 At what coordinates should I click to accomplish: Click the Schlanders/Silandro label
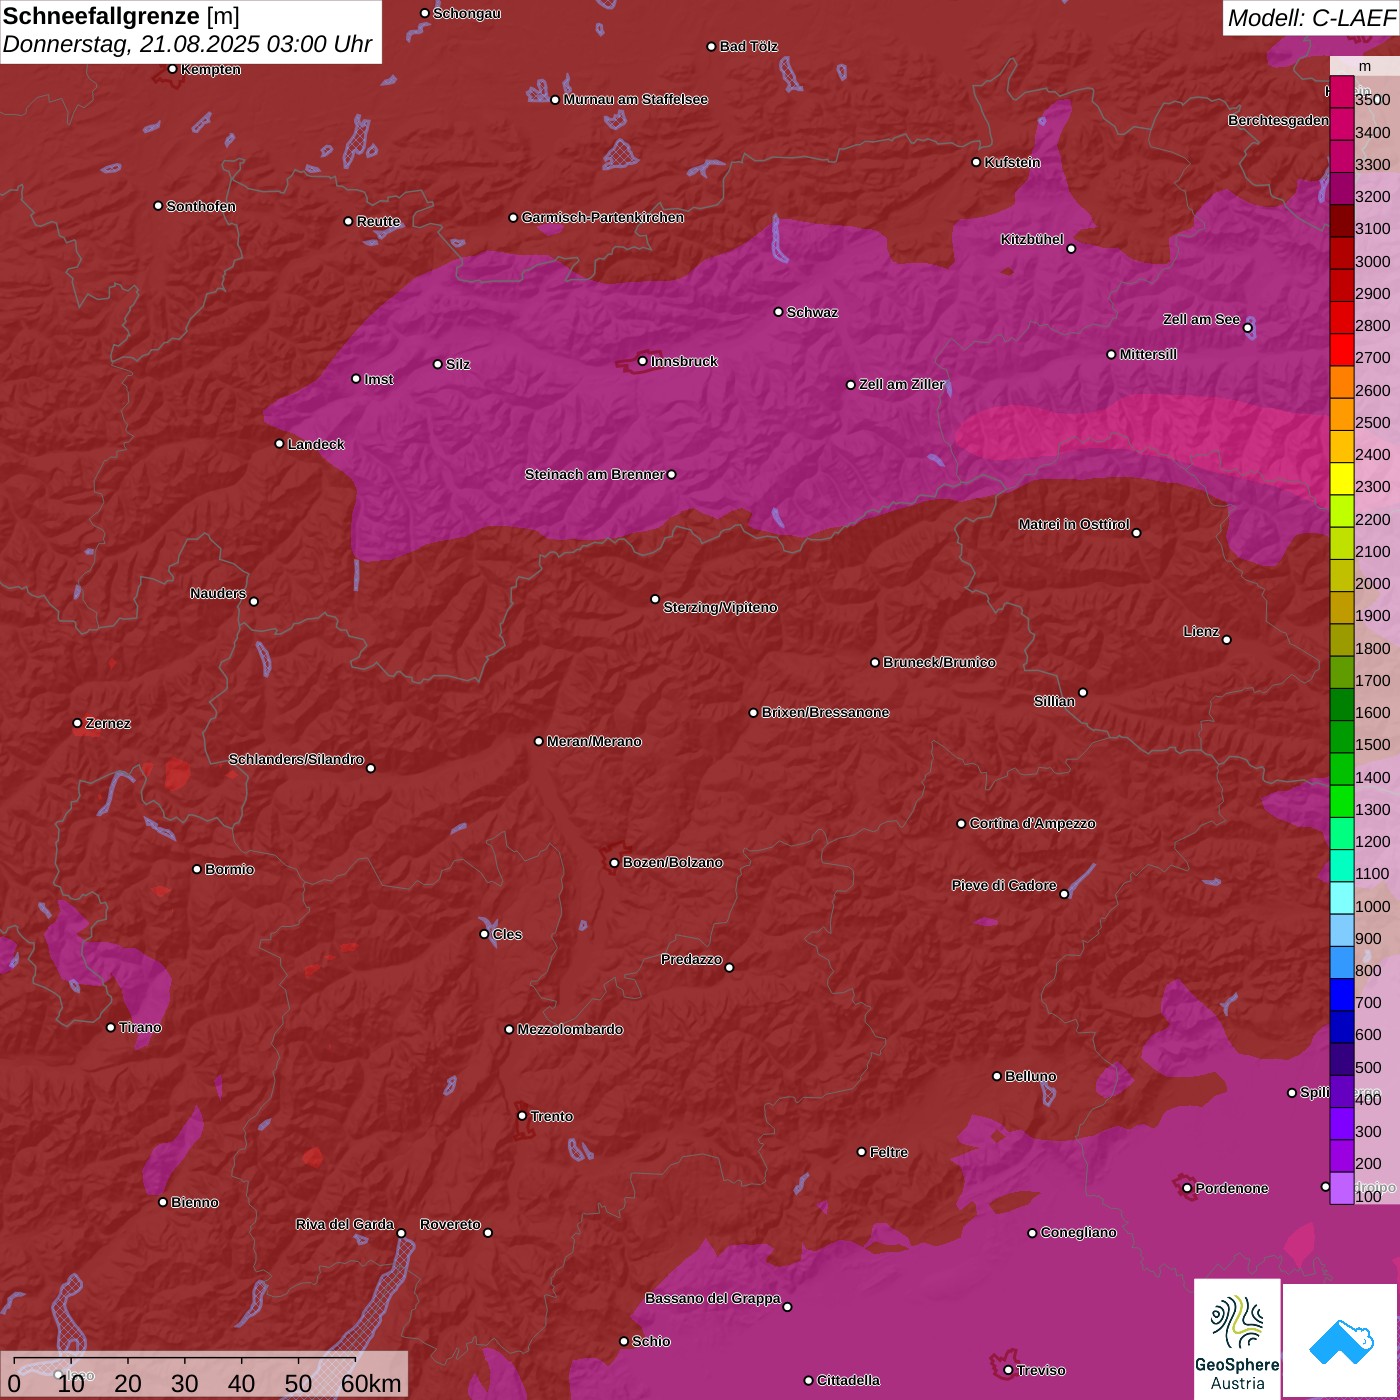point(296,759)
